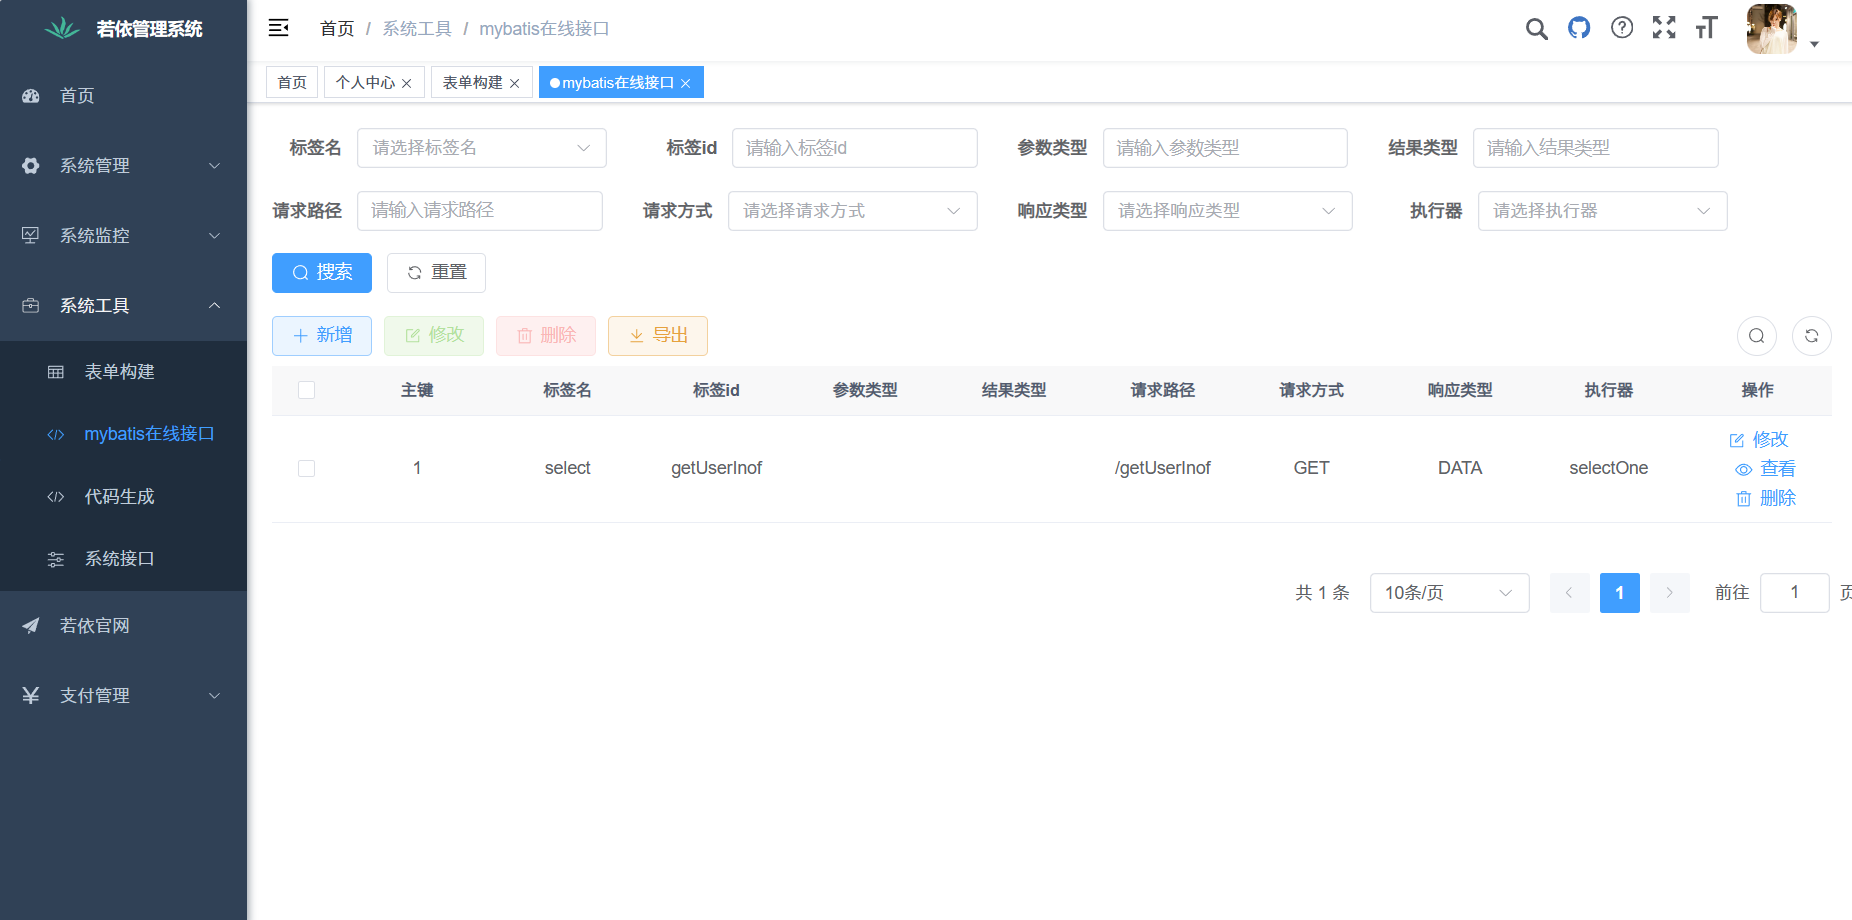Open the GitHub source link icon

click(x=1579, y=28)
